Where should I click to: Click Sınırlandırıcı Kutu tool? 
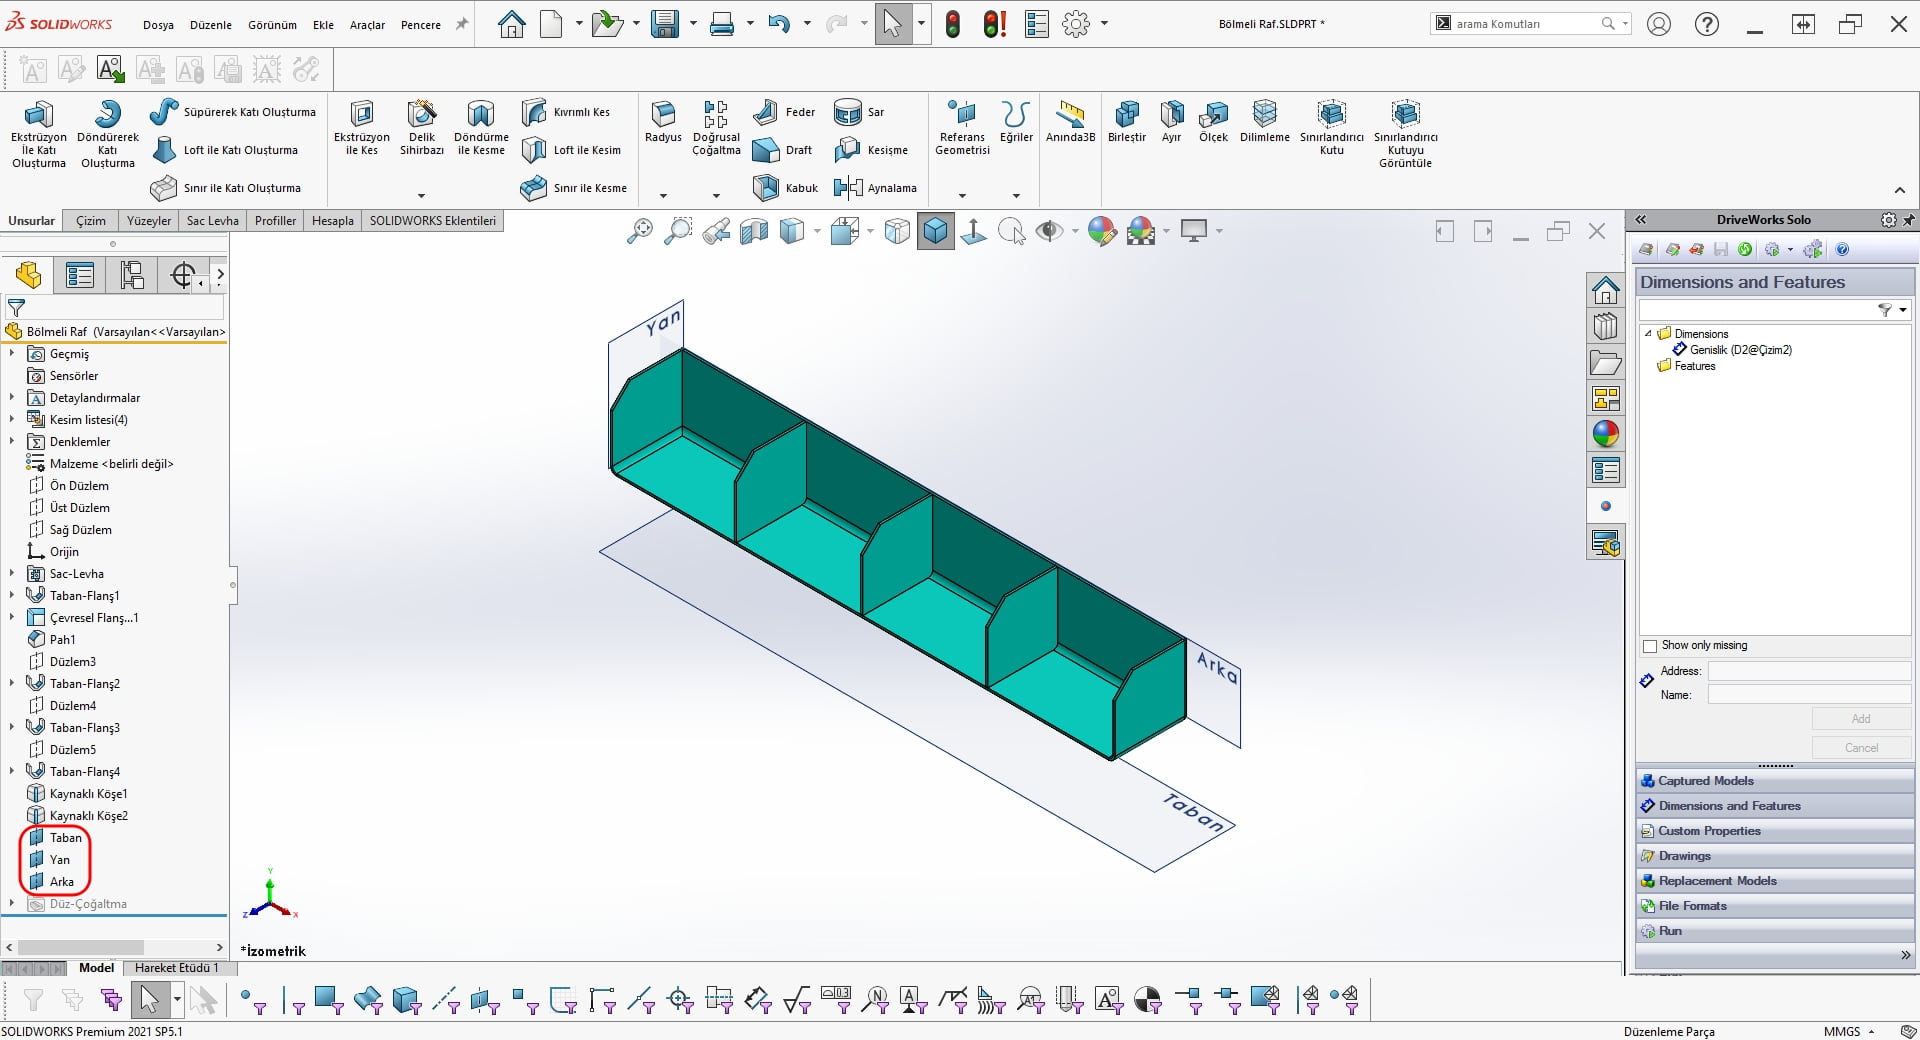point(1331,128)
